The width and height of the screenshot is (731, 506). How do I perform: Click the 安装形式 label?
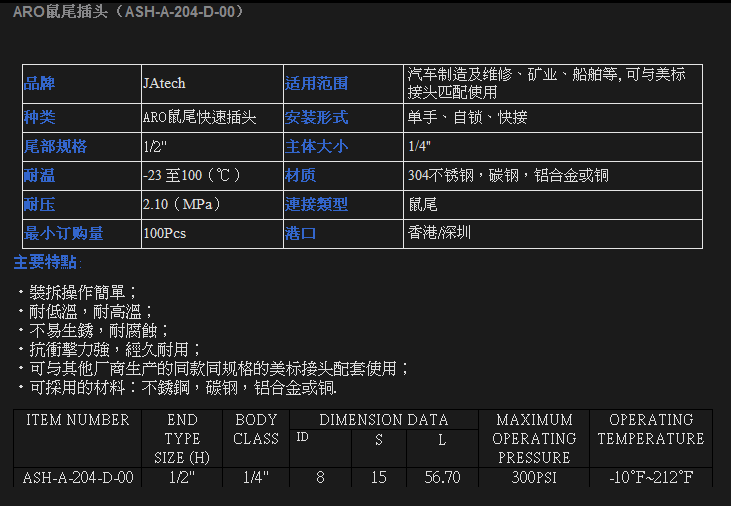[317, 117]
